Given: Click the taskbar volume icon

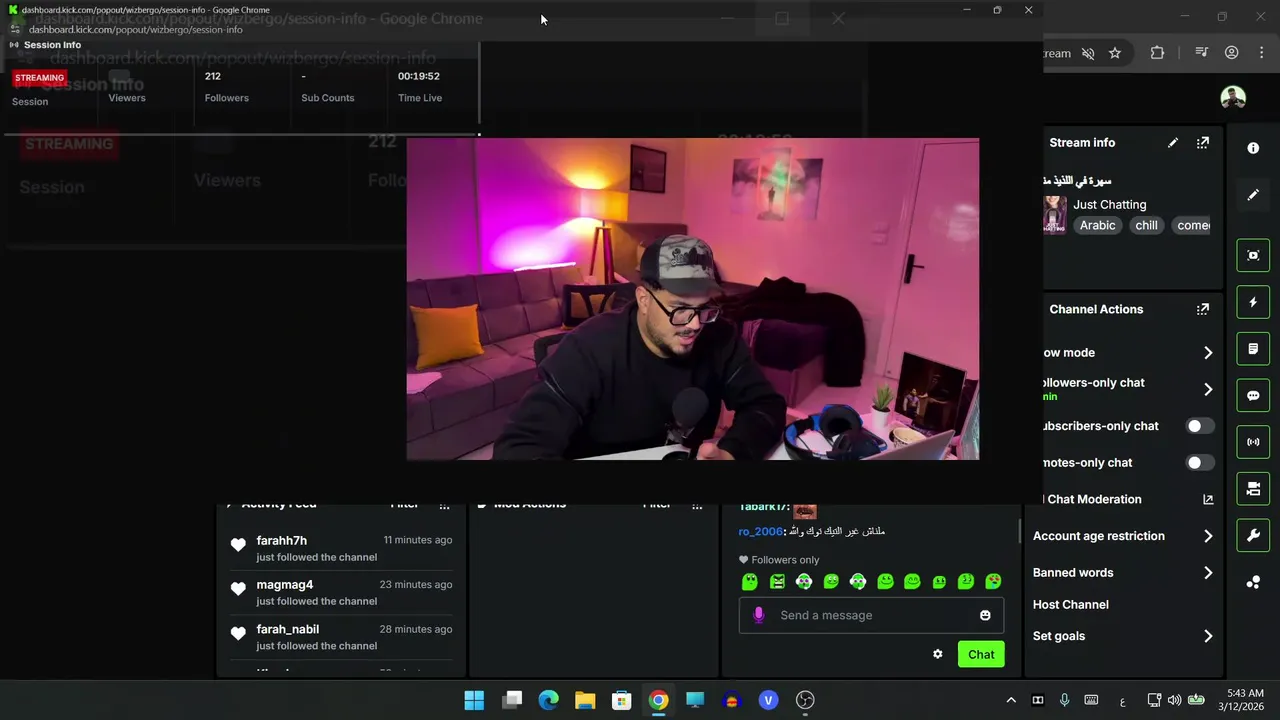Looking at the screenshot, I should coord(1175,700).
